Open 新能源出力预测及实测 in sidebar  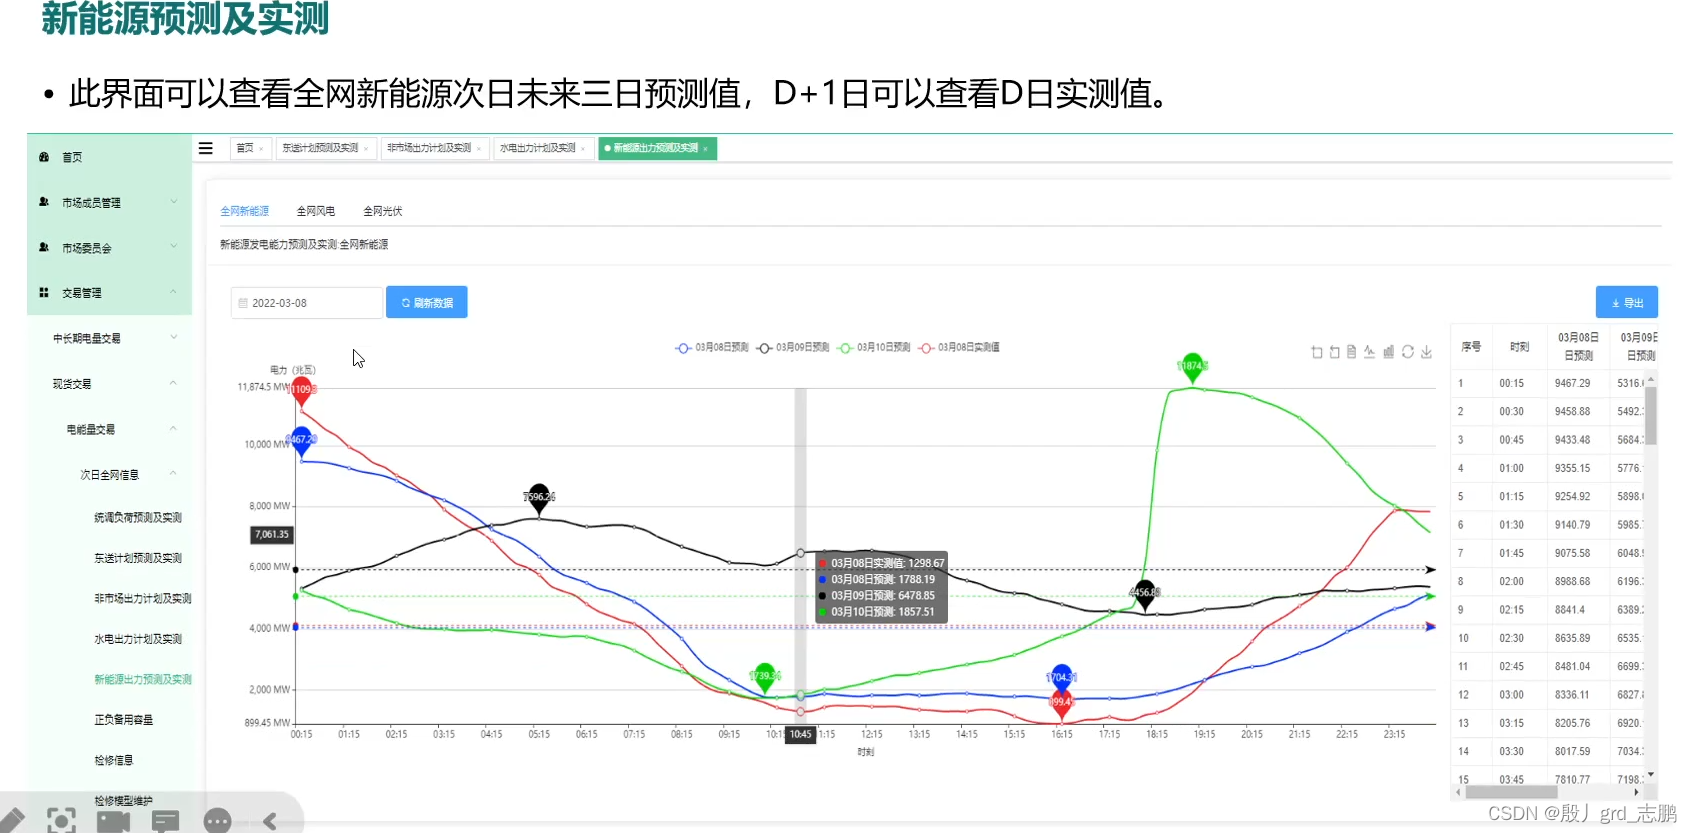pos(143,679)
